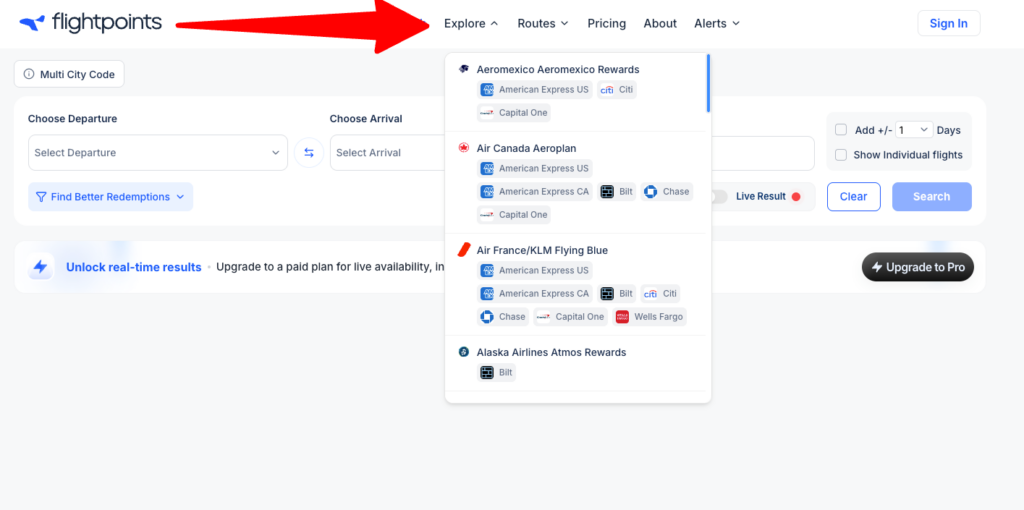Click the flightpoints logo

coord(90,23)
